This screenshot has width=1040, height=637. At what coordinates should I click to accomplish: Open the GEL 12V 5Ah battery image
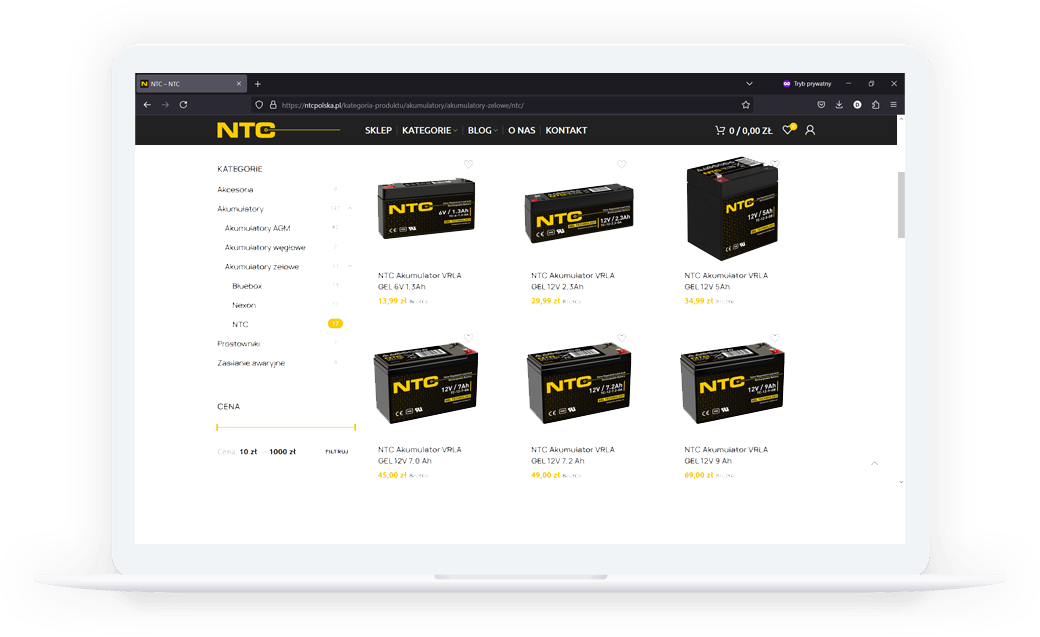click(x=732, y=209)
